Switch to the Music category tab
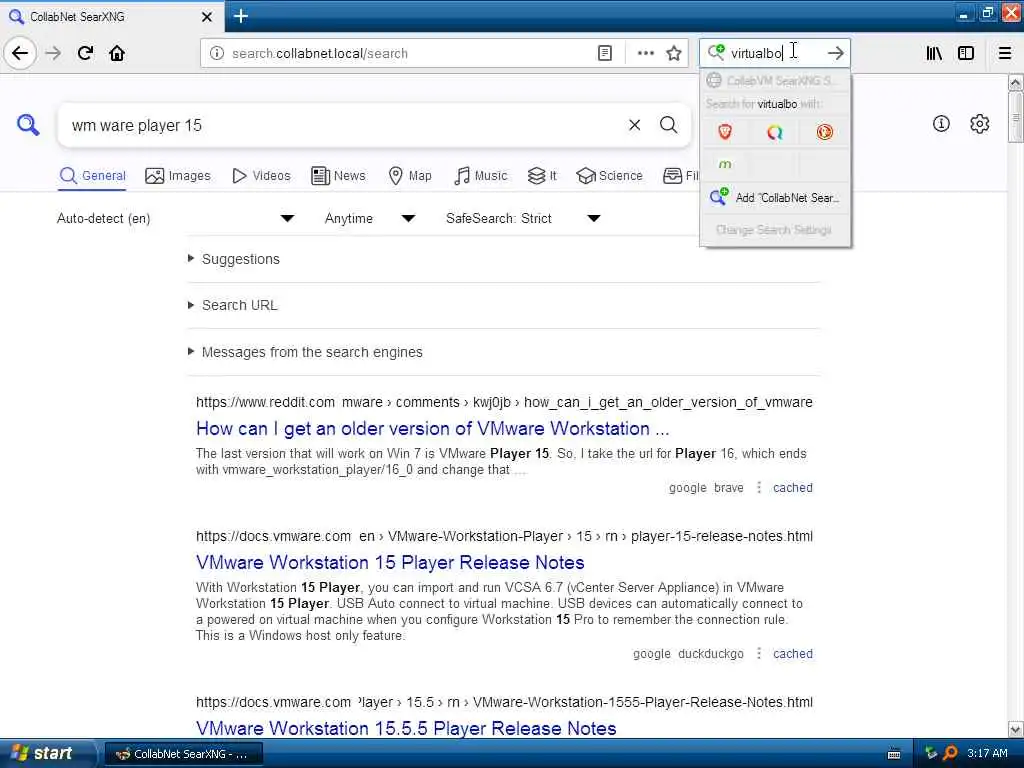Viewport: 1024px width, 768px height. 480,176
